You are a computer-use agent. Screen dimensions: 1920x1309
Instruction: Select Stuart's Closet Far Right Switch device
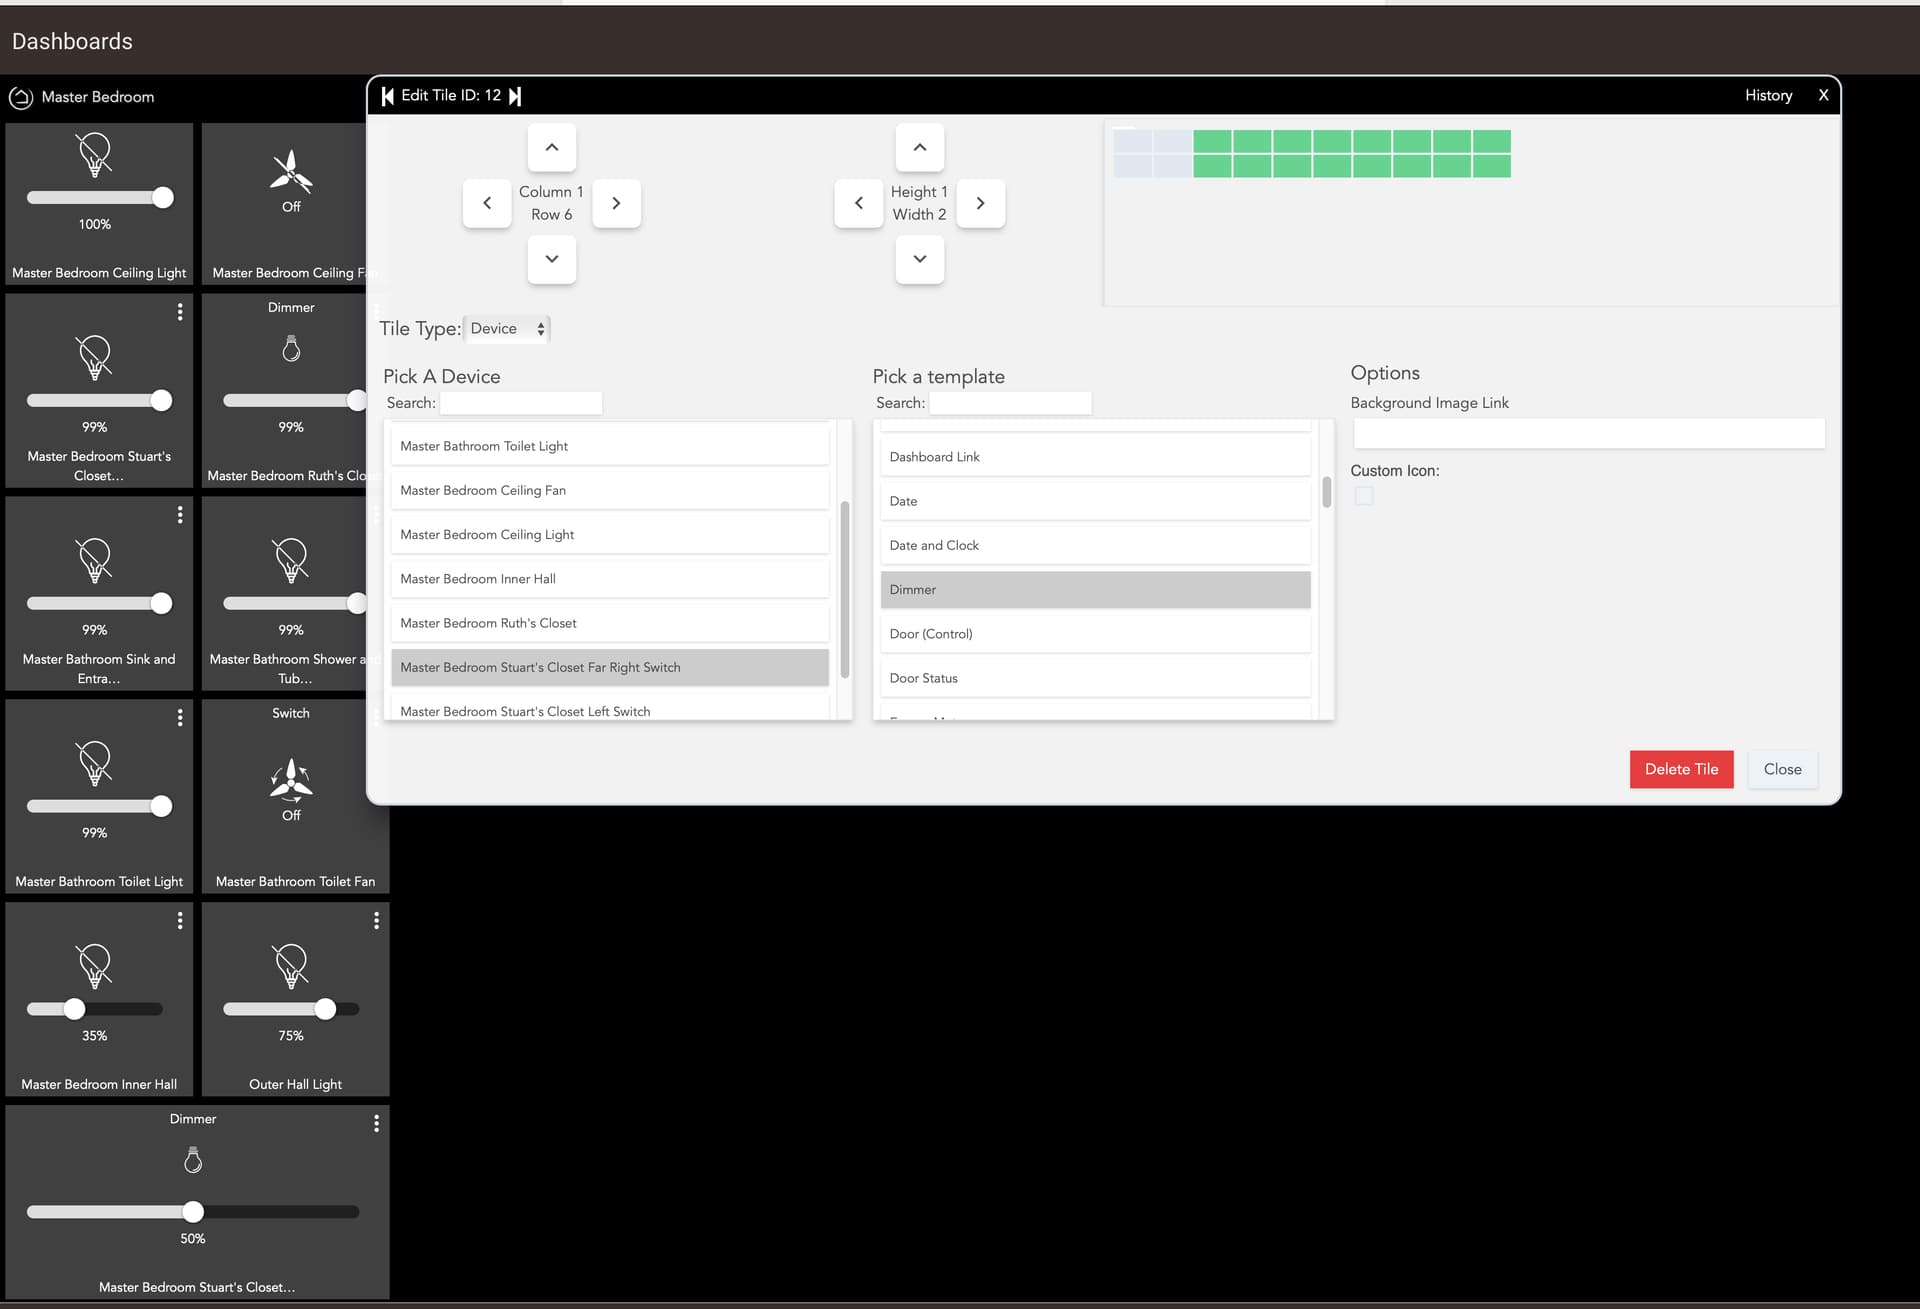(610, 667)
